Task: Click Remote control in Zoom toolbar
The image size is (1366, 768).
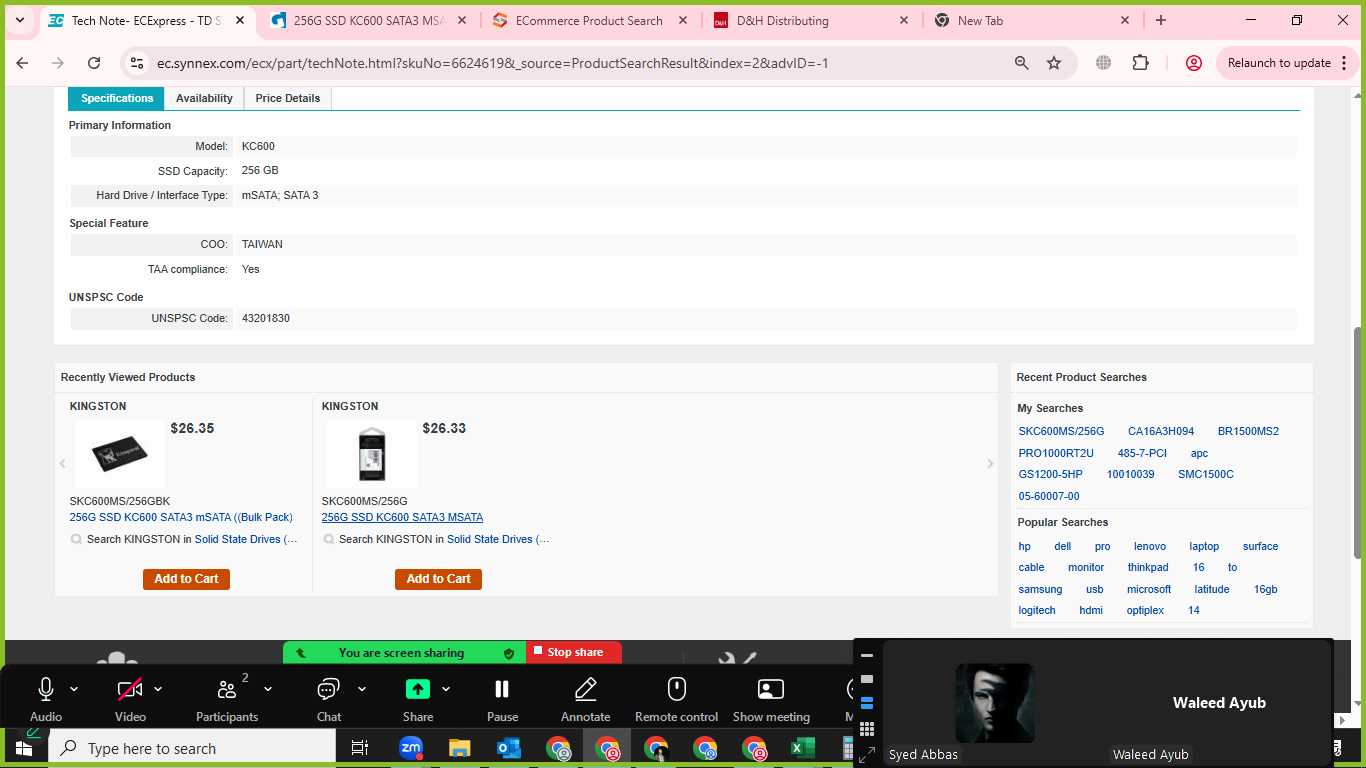Action: [x=677, y=699]
